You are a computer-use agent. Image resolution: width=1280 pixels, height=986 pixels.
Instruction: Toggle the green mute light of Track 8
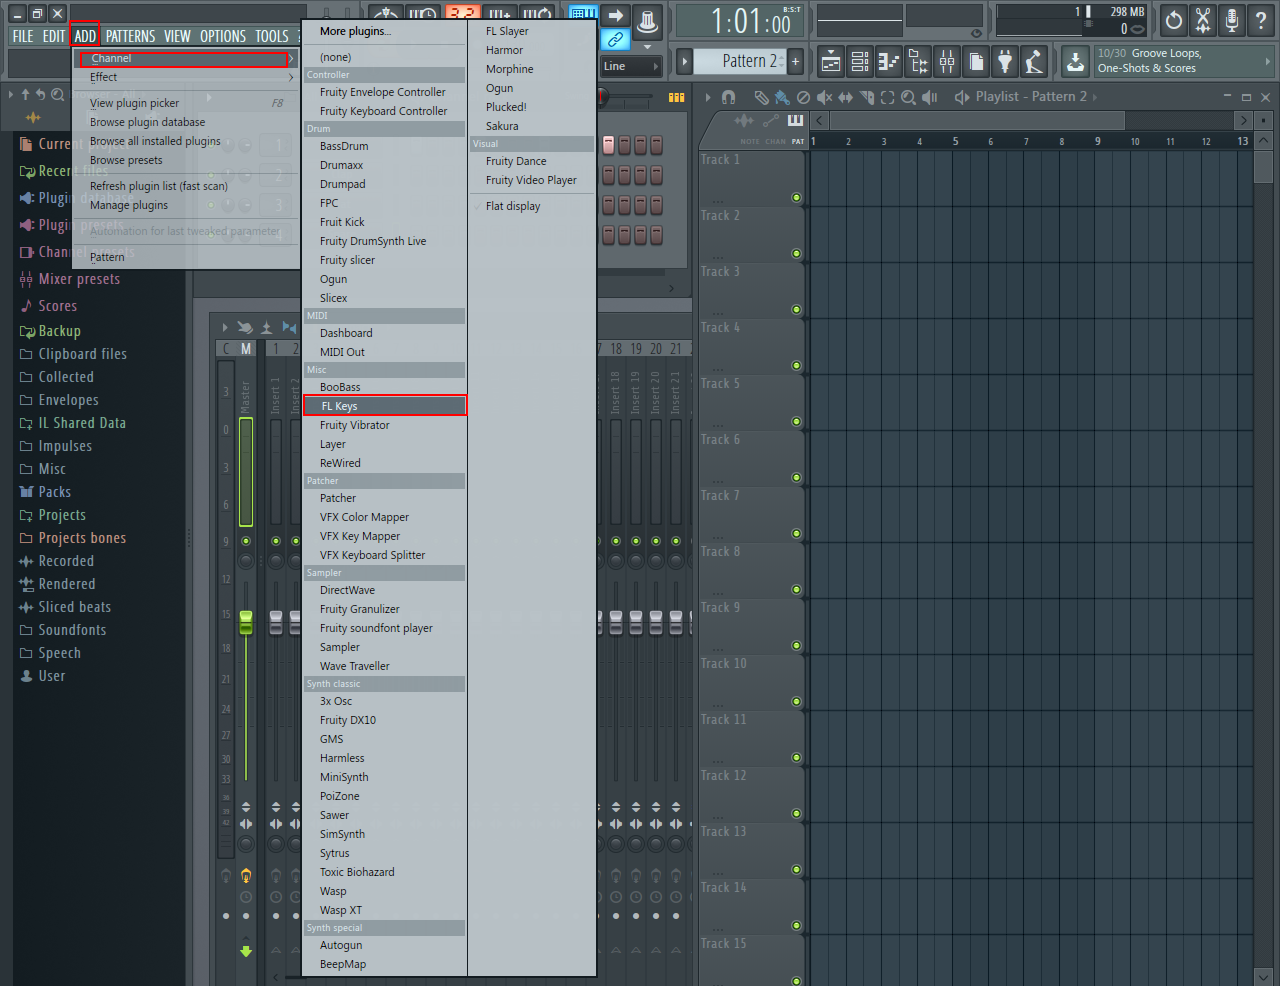tap(797, 589)
